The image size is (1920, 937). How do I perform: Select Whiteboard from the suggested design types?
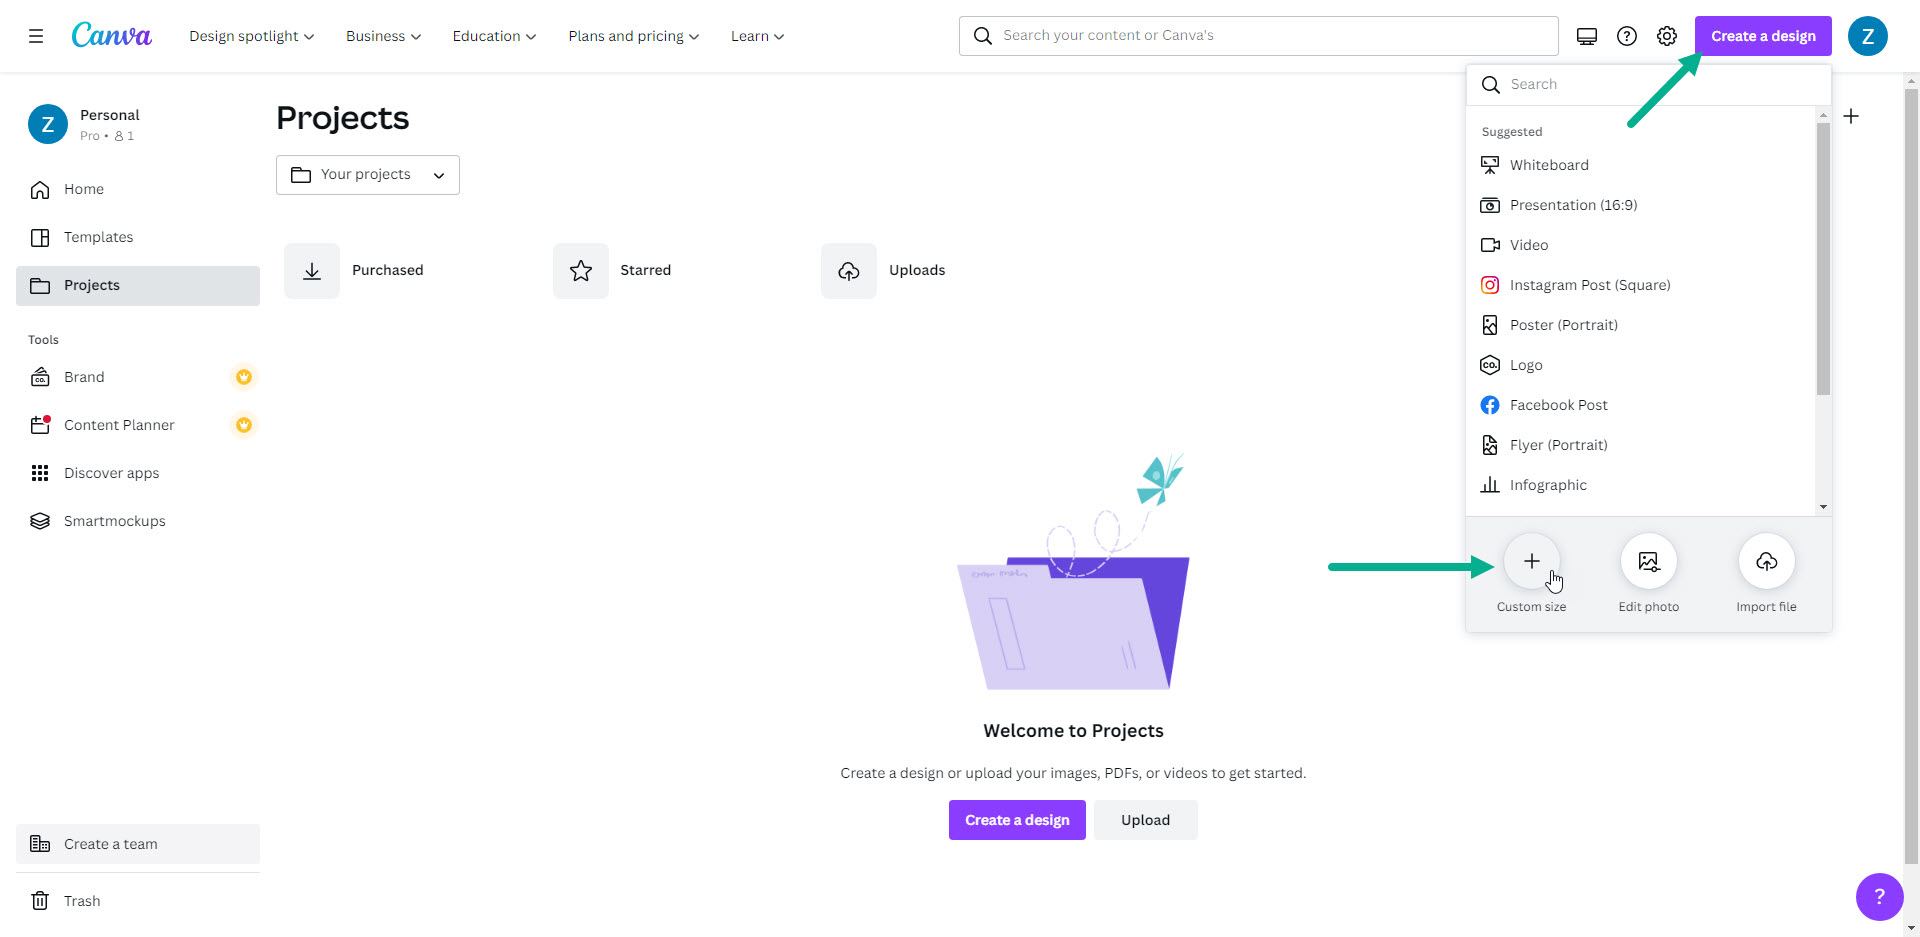tap(1549, 164)
